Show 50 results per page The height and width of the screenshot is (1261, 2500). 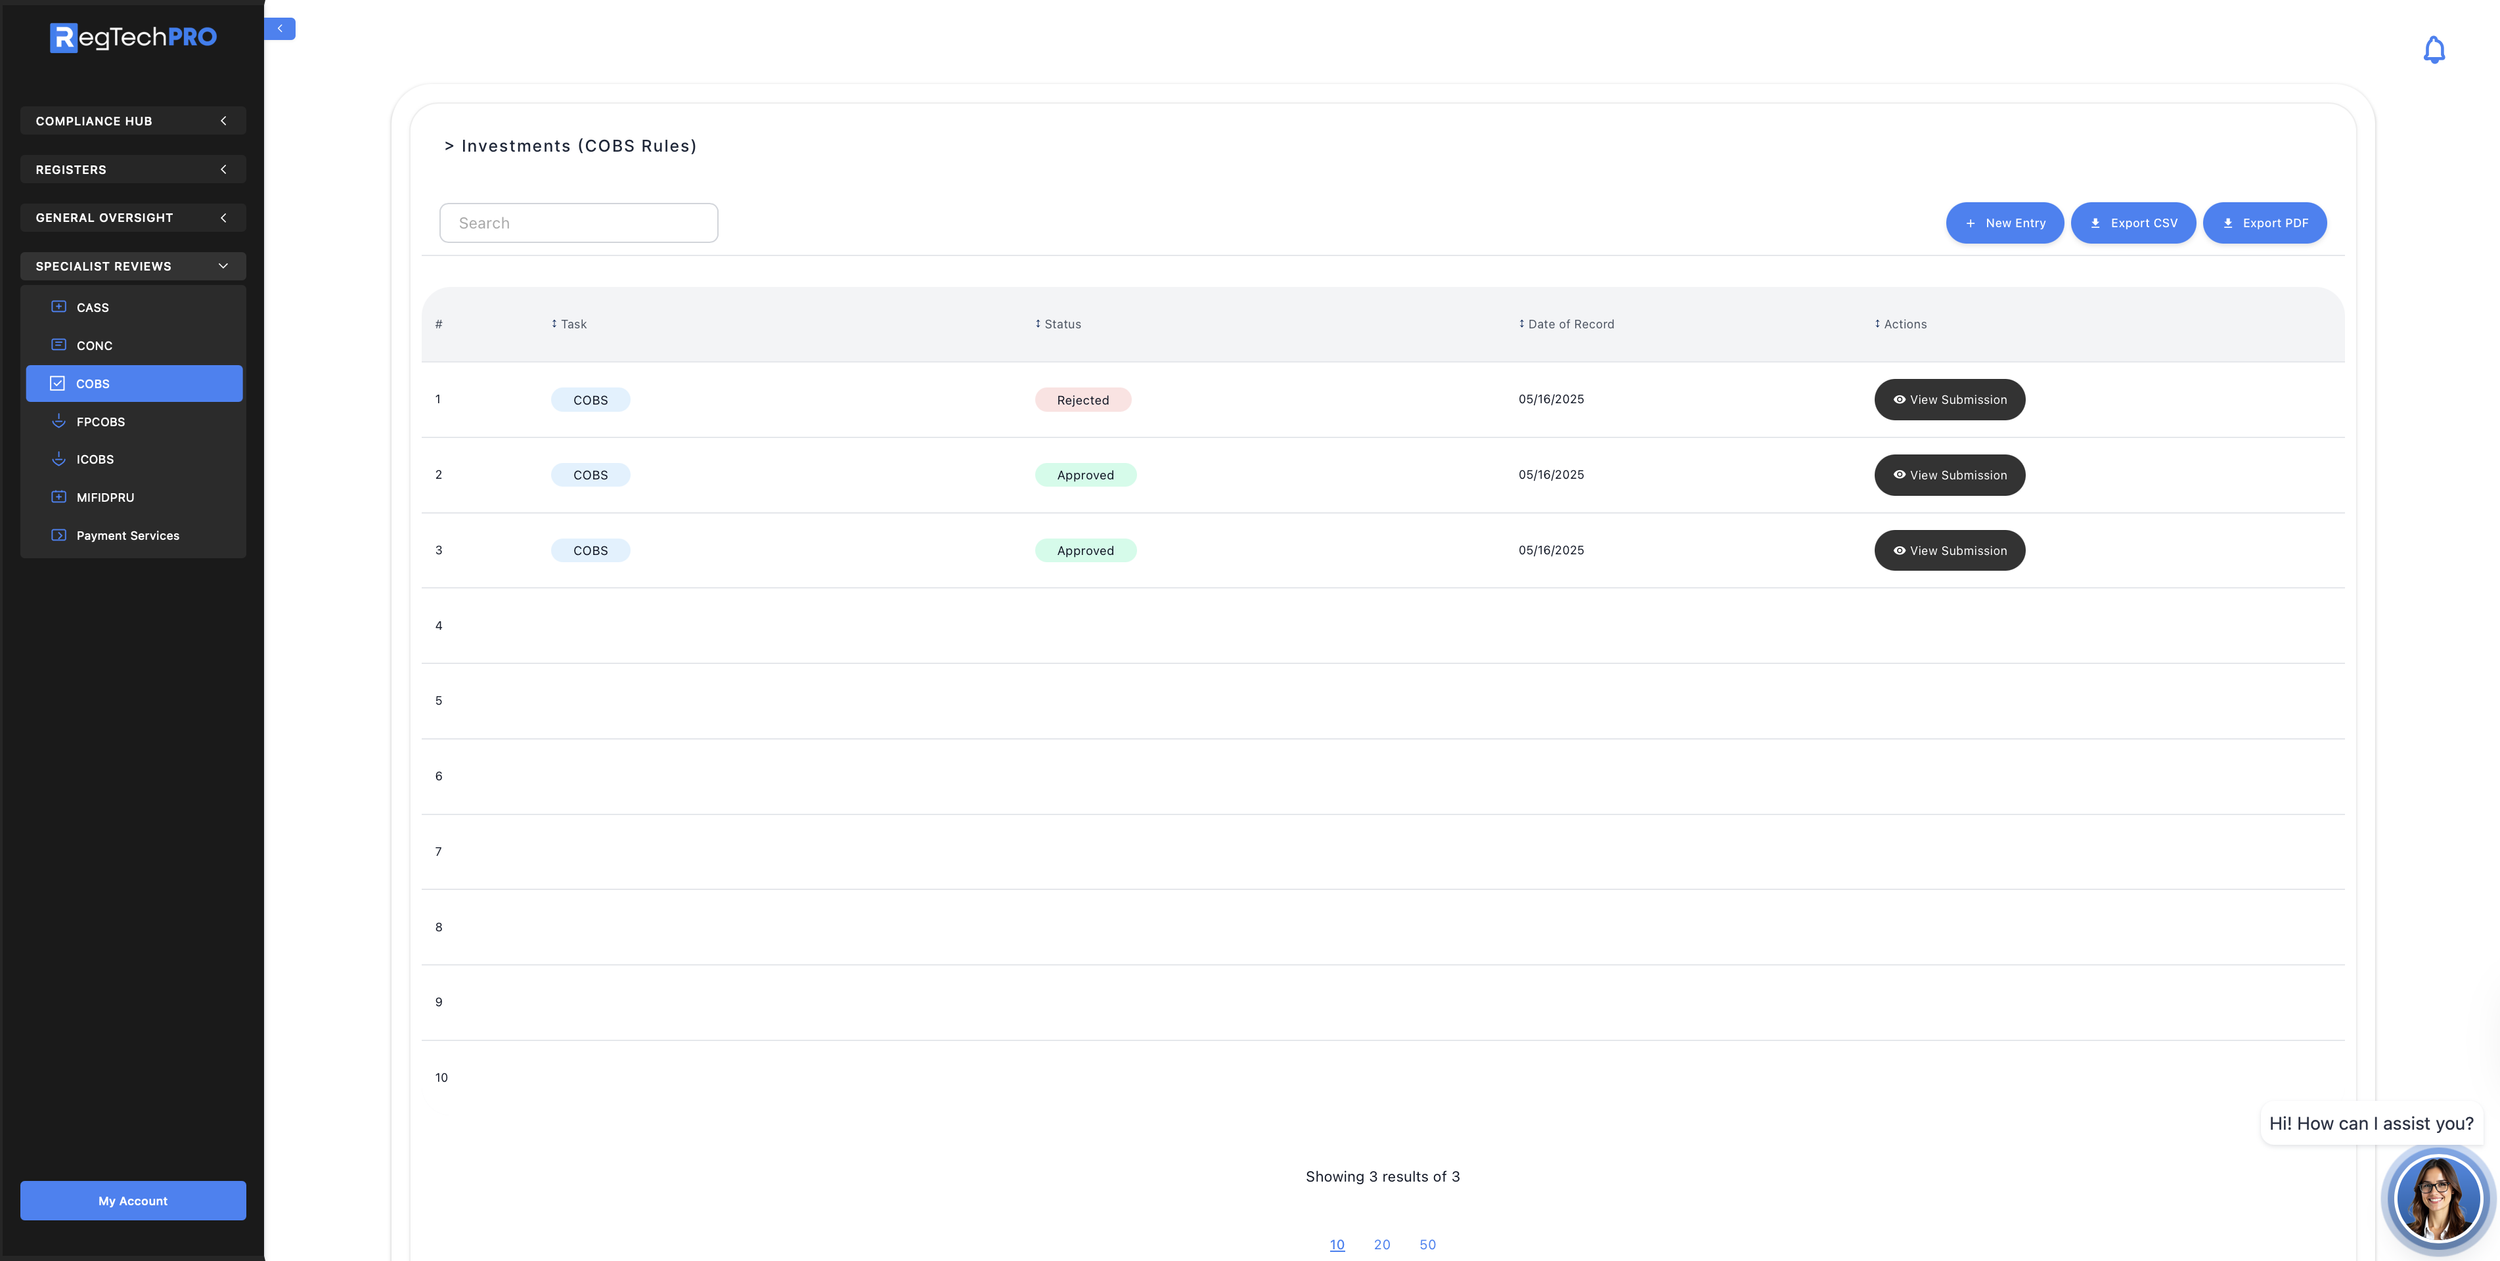[x=1427, y=1244]
